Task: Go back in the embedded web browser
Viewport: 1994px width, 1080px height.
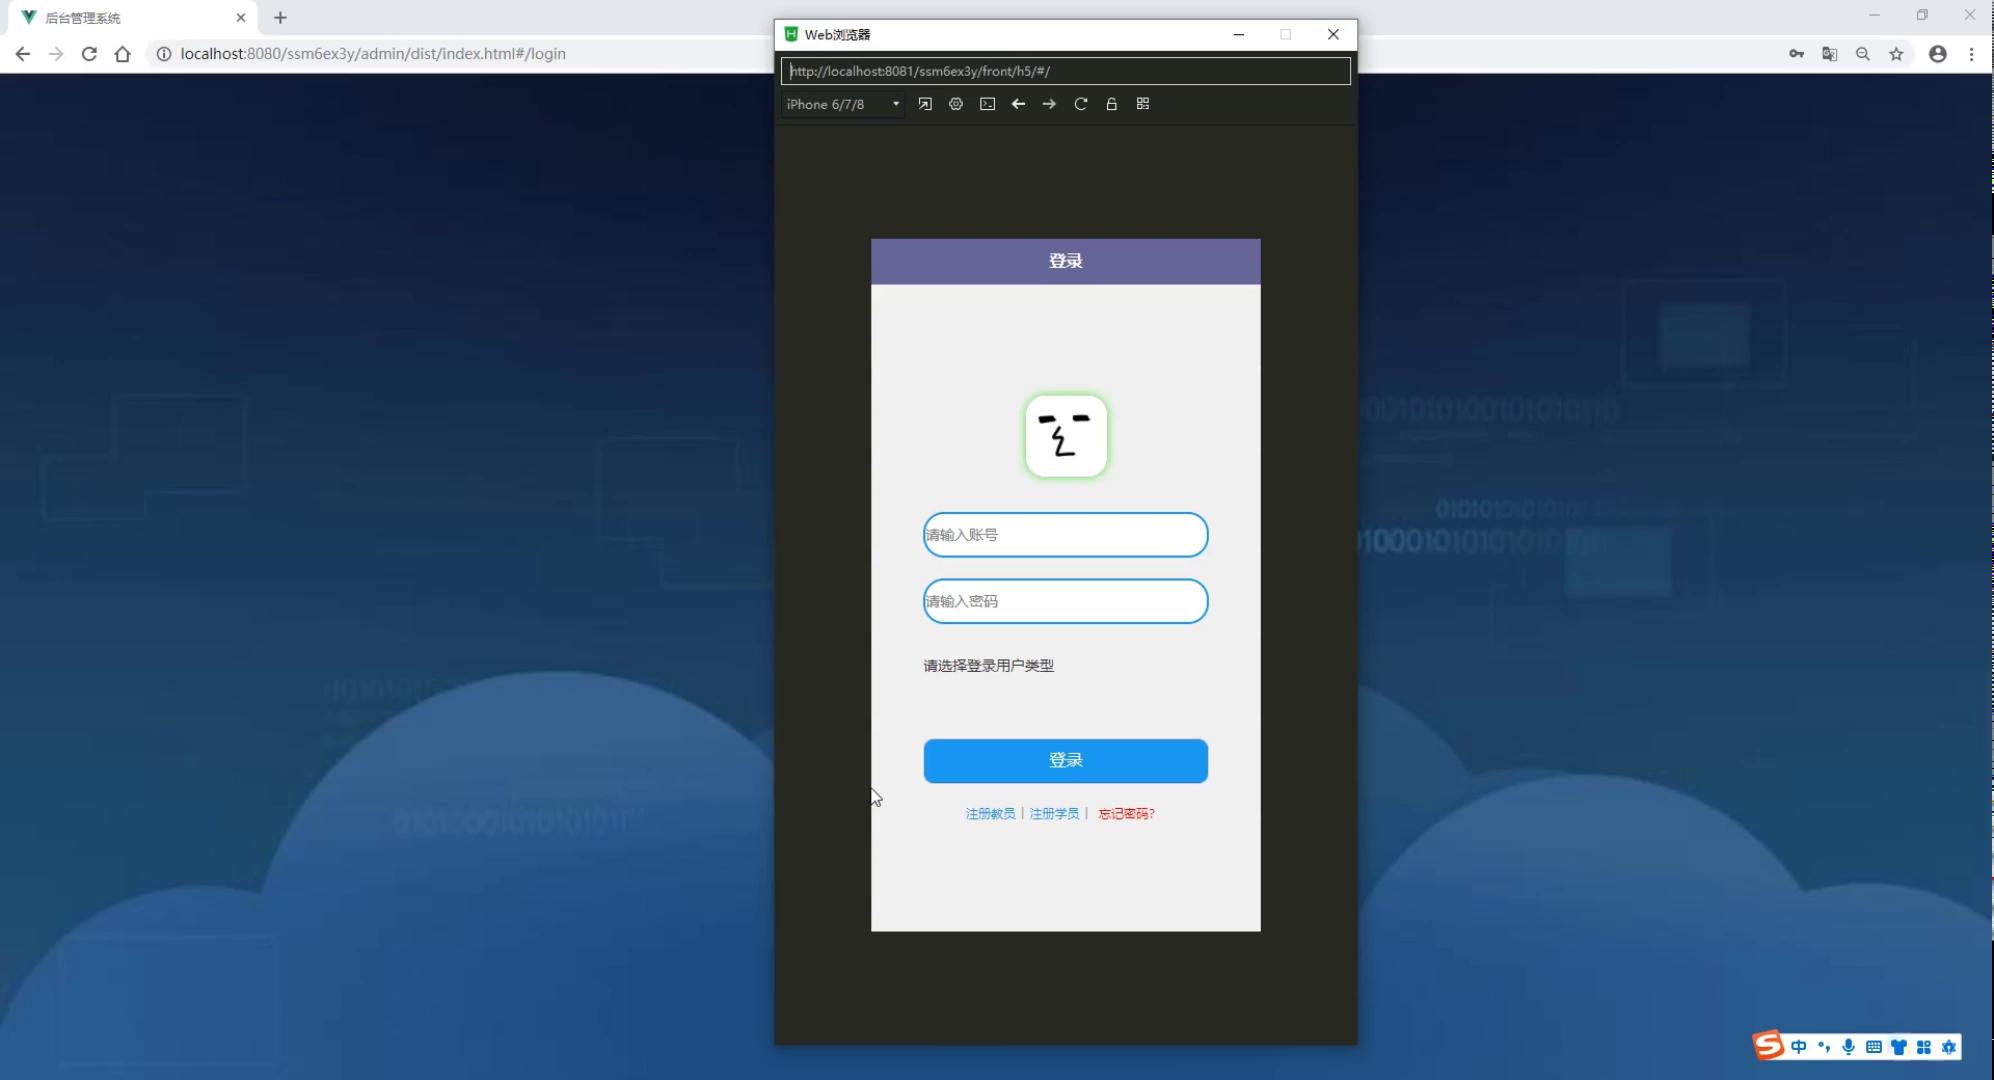Action: point(1018,104)
